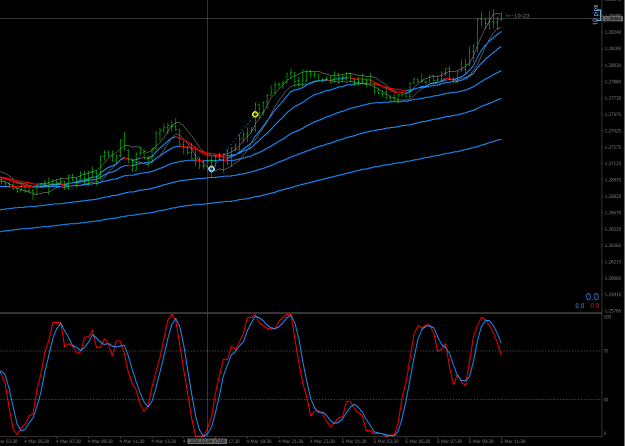
Task: Select the light-blue circle marker at the pullback low
Action: [212, 169]
